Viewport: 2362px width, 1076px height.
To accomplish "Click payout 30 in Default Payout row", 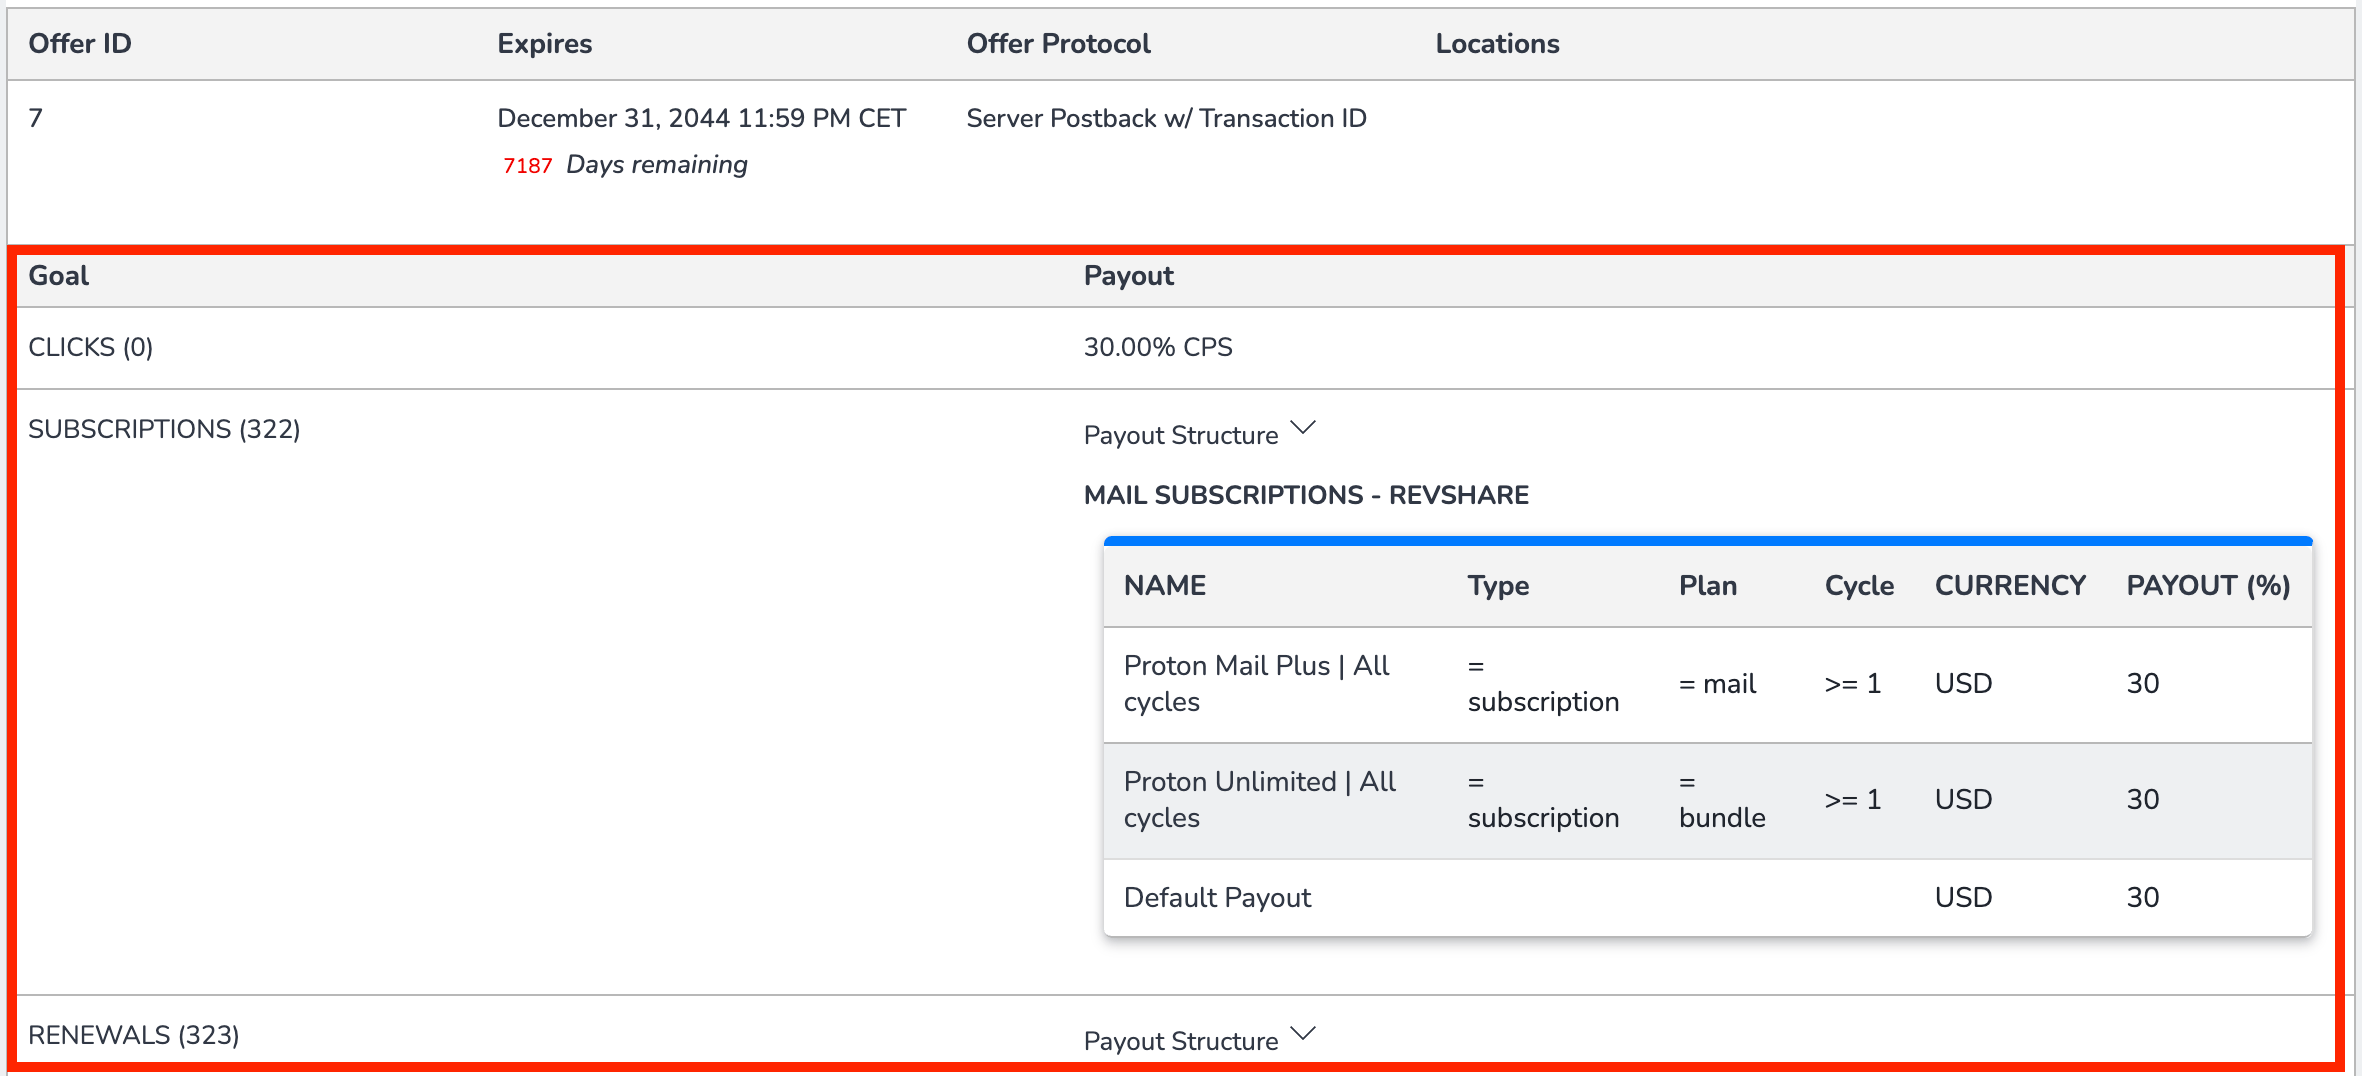I will [x=2143, y=898].
